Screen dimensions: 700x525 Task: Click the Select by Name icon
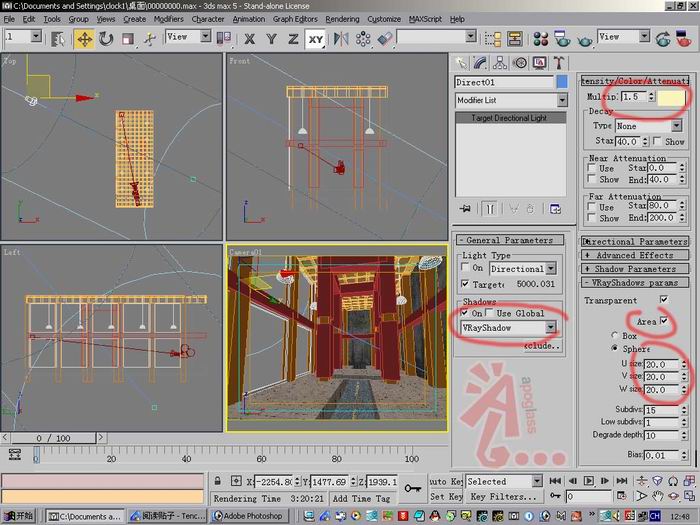[58, 39]
